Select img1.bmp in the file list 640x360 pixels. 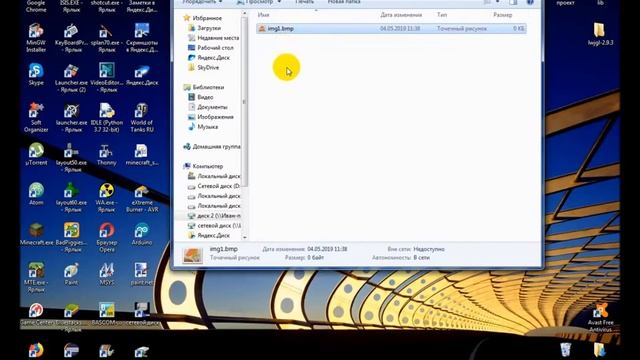391,29
